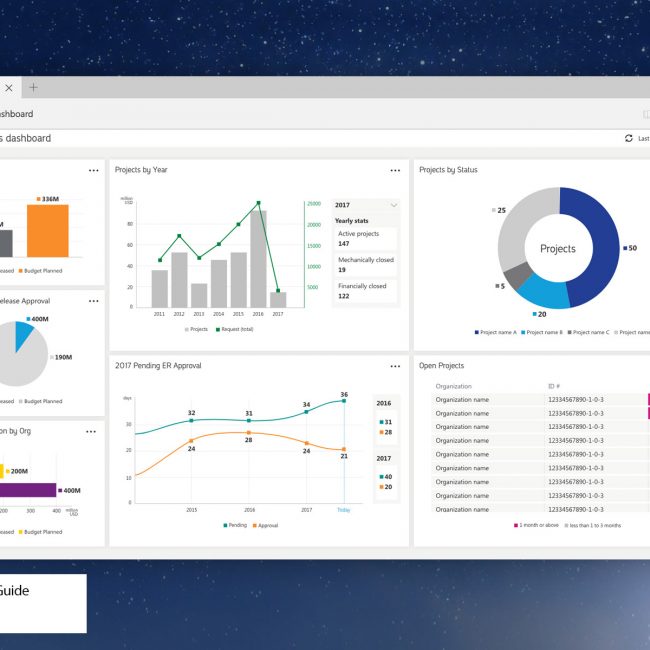The height and width of the screenshot is (650, 650).
Task: Sort by the Organization column header
Action: pyautogui.click(x=453, y=386)
